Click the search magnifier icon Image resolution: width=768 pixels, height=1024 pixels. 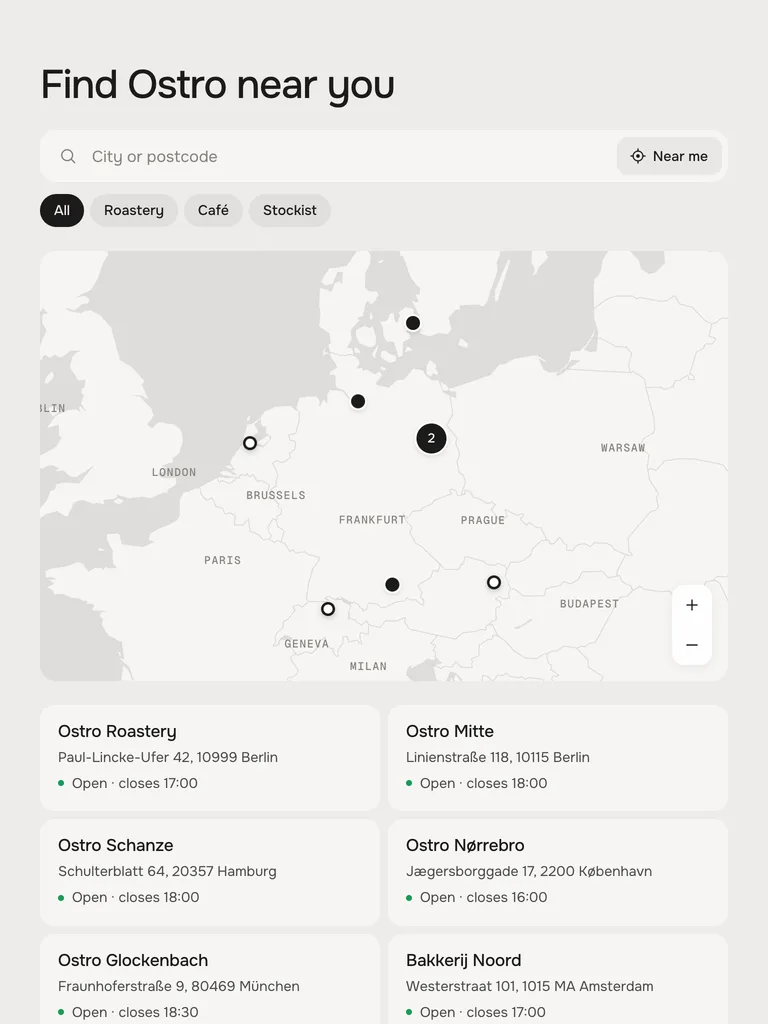tap(68, 156)
